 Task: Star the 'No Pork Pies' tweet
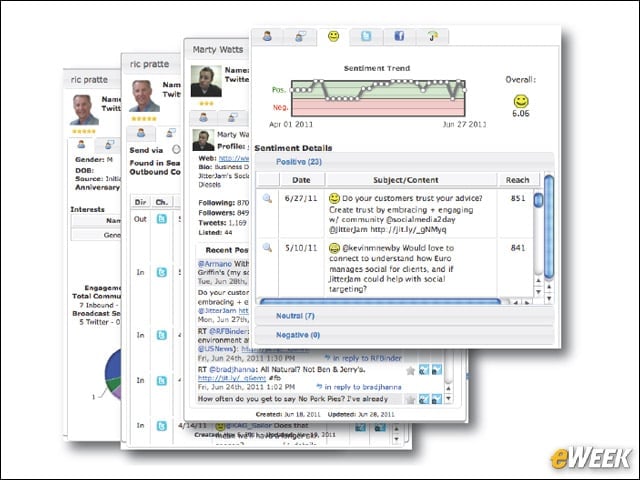(x=411, y=400)
